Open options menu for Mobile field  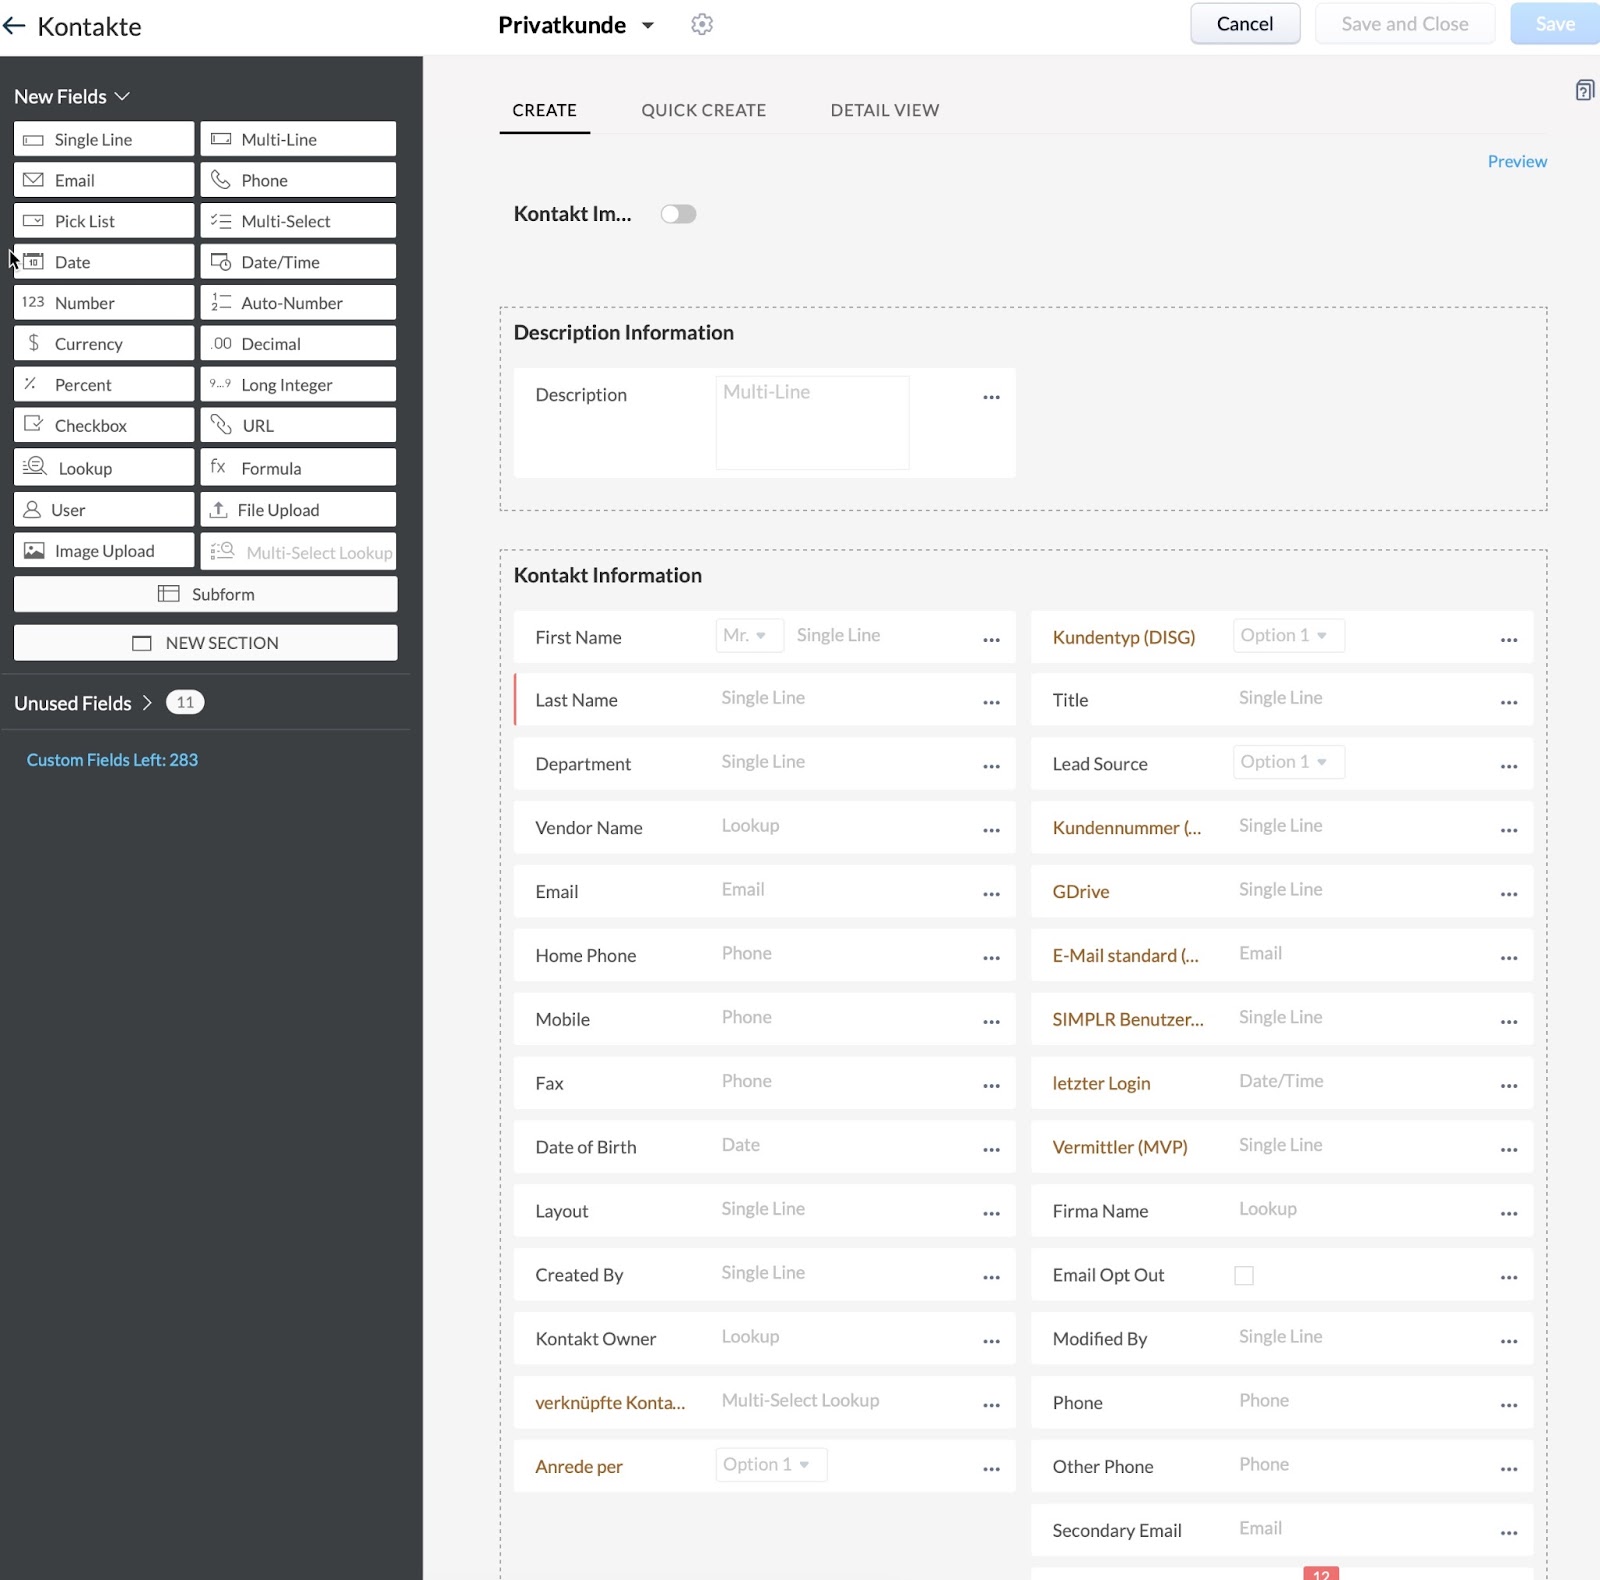click(x=991, y=1022)
